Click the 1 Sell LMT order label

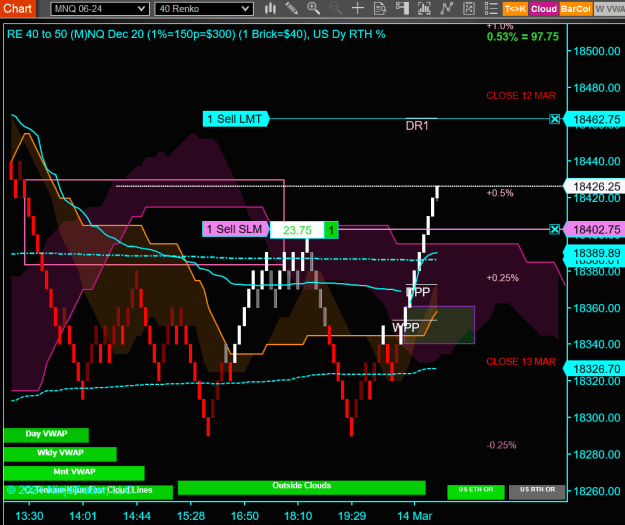pyautogui.click(x=236, y=119)
